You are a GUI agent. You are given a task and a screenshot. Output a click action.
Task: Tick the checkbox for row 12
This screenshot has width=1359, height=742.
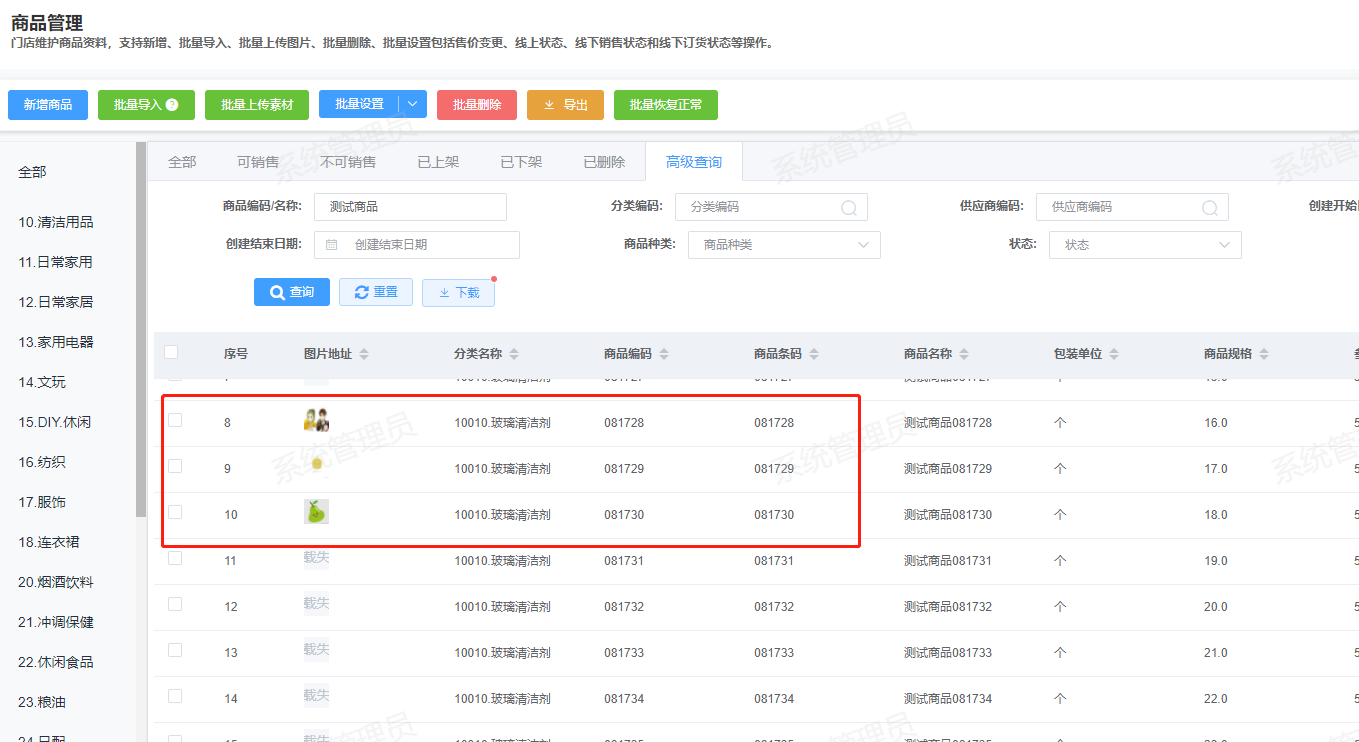(x=175, y=604)
